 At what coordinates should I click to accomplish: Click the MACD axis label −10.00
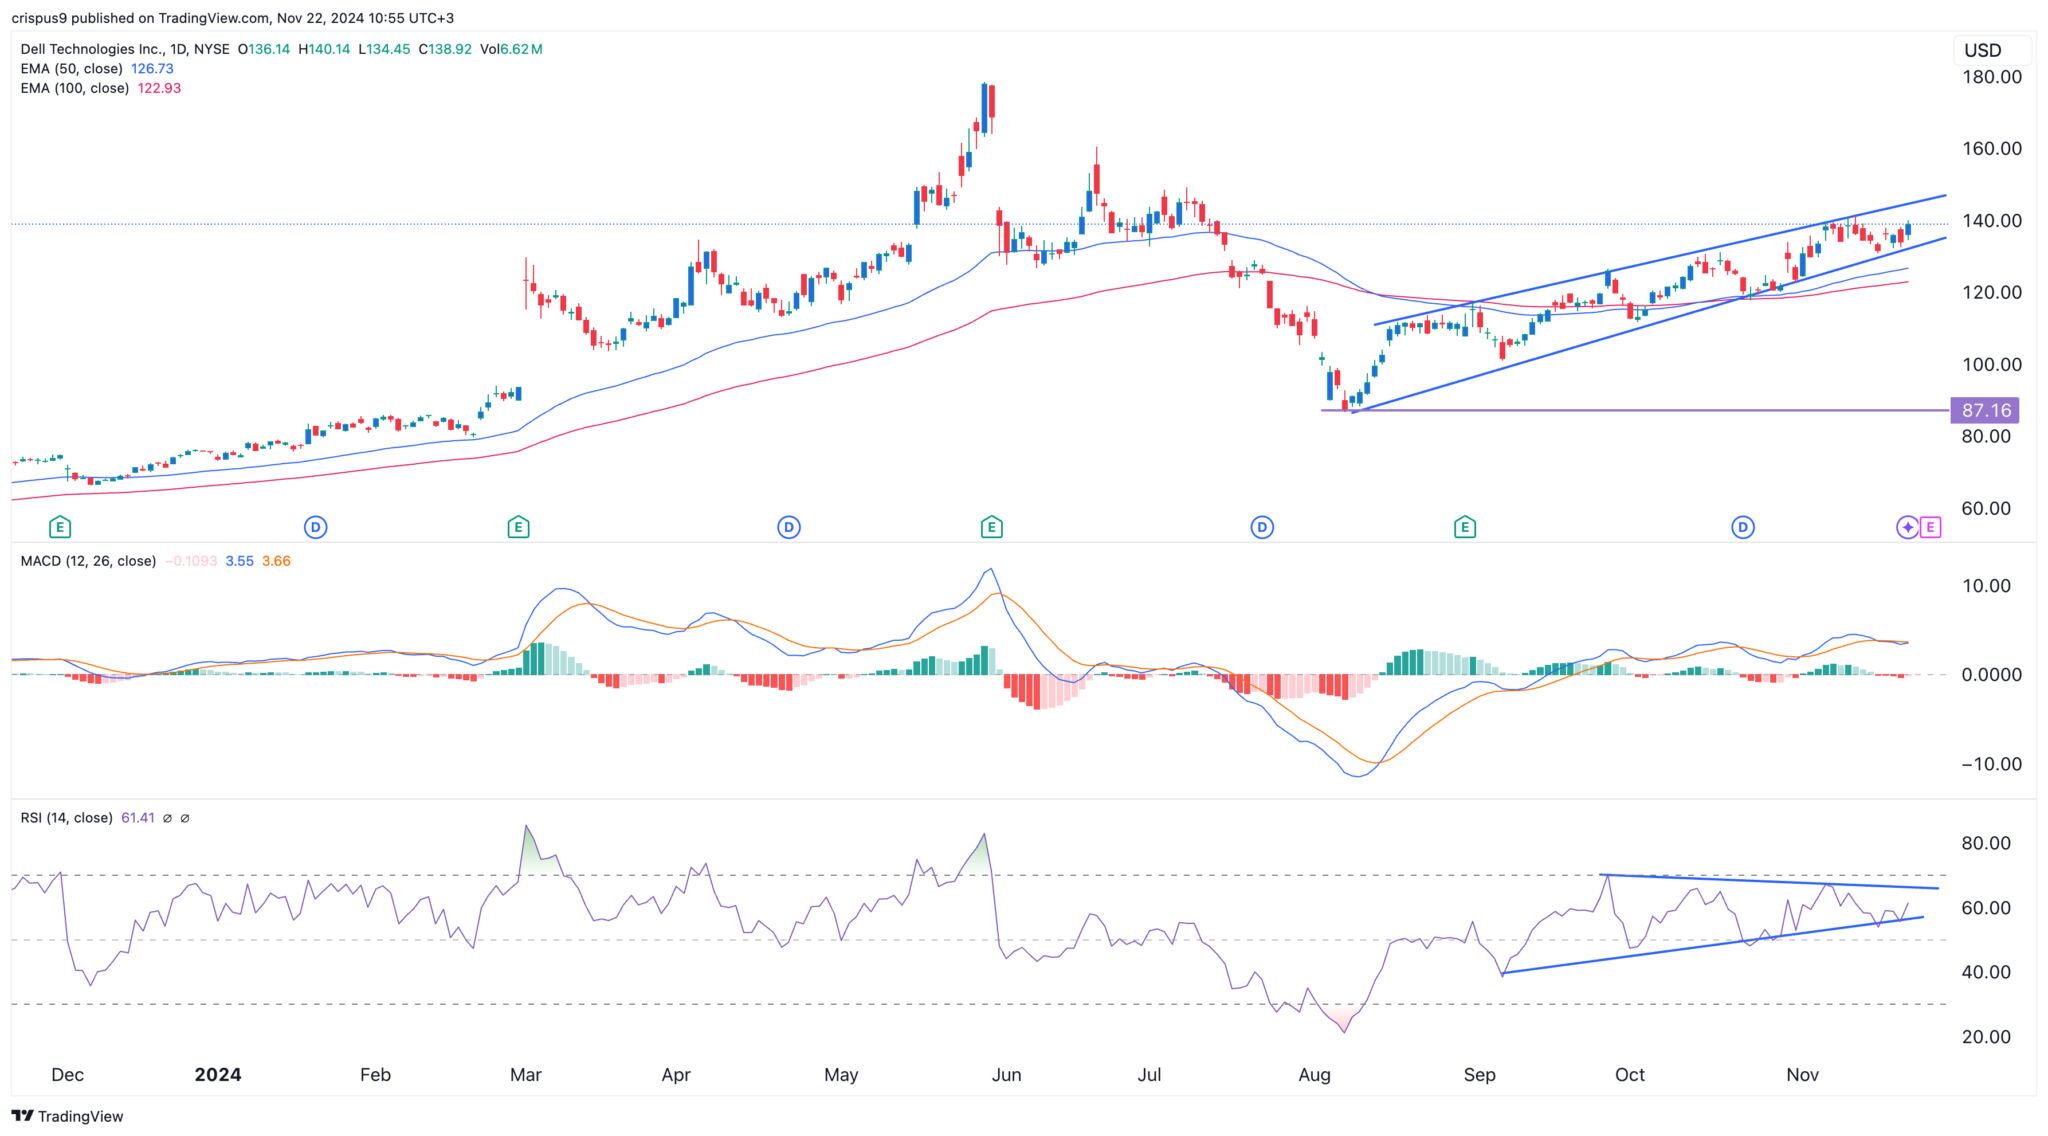click(x=1991, y=764)
